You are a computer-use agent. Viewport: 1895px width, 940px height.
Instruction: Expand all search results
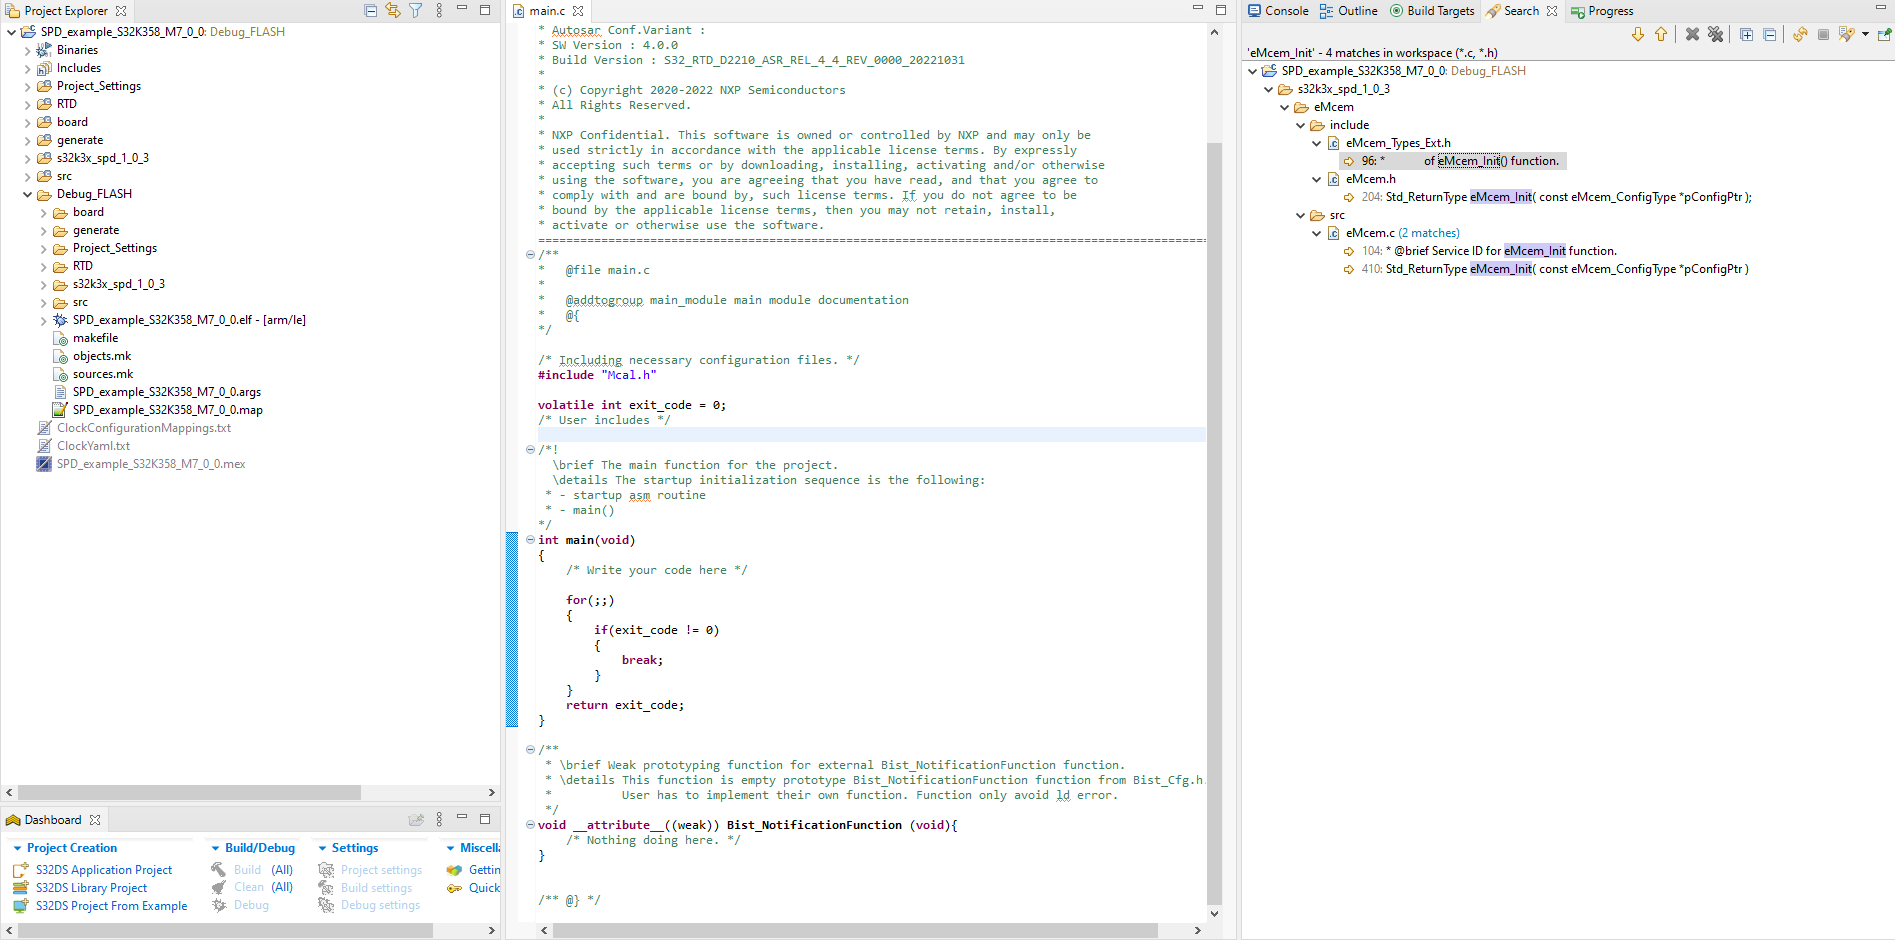(x=1746, y=34)
